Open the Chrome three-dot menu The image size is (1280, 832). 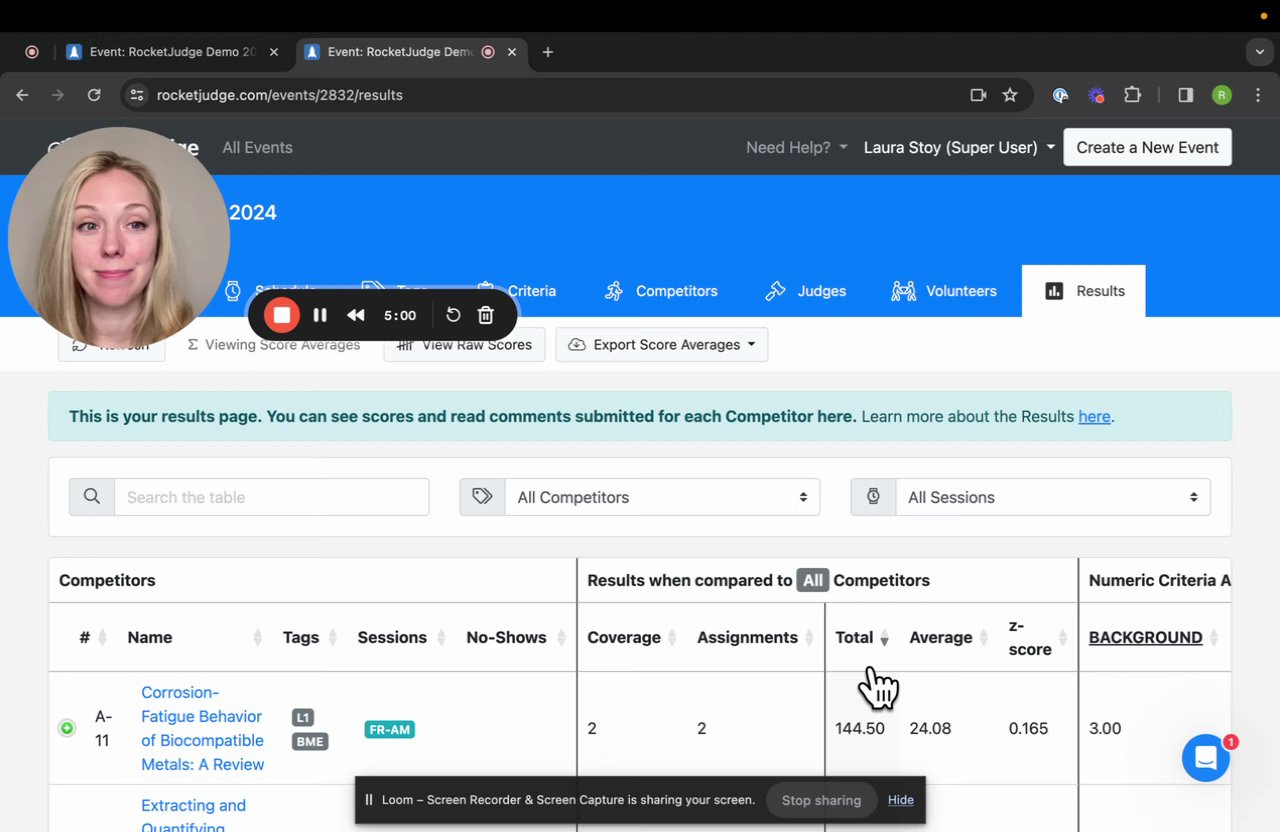(1257, 95)
